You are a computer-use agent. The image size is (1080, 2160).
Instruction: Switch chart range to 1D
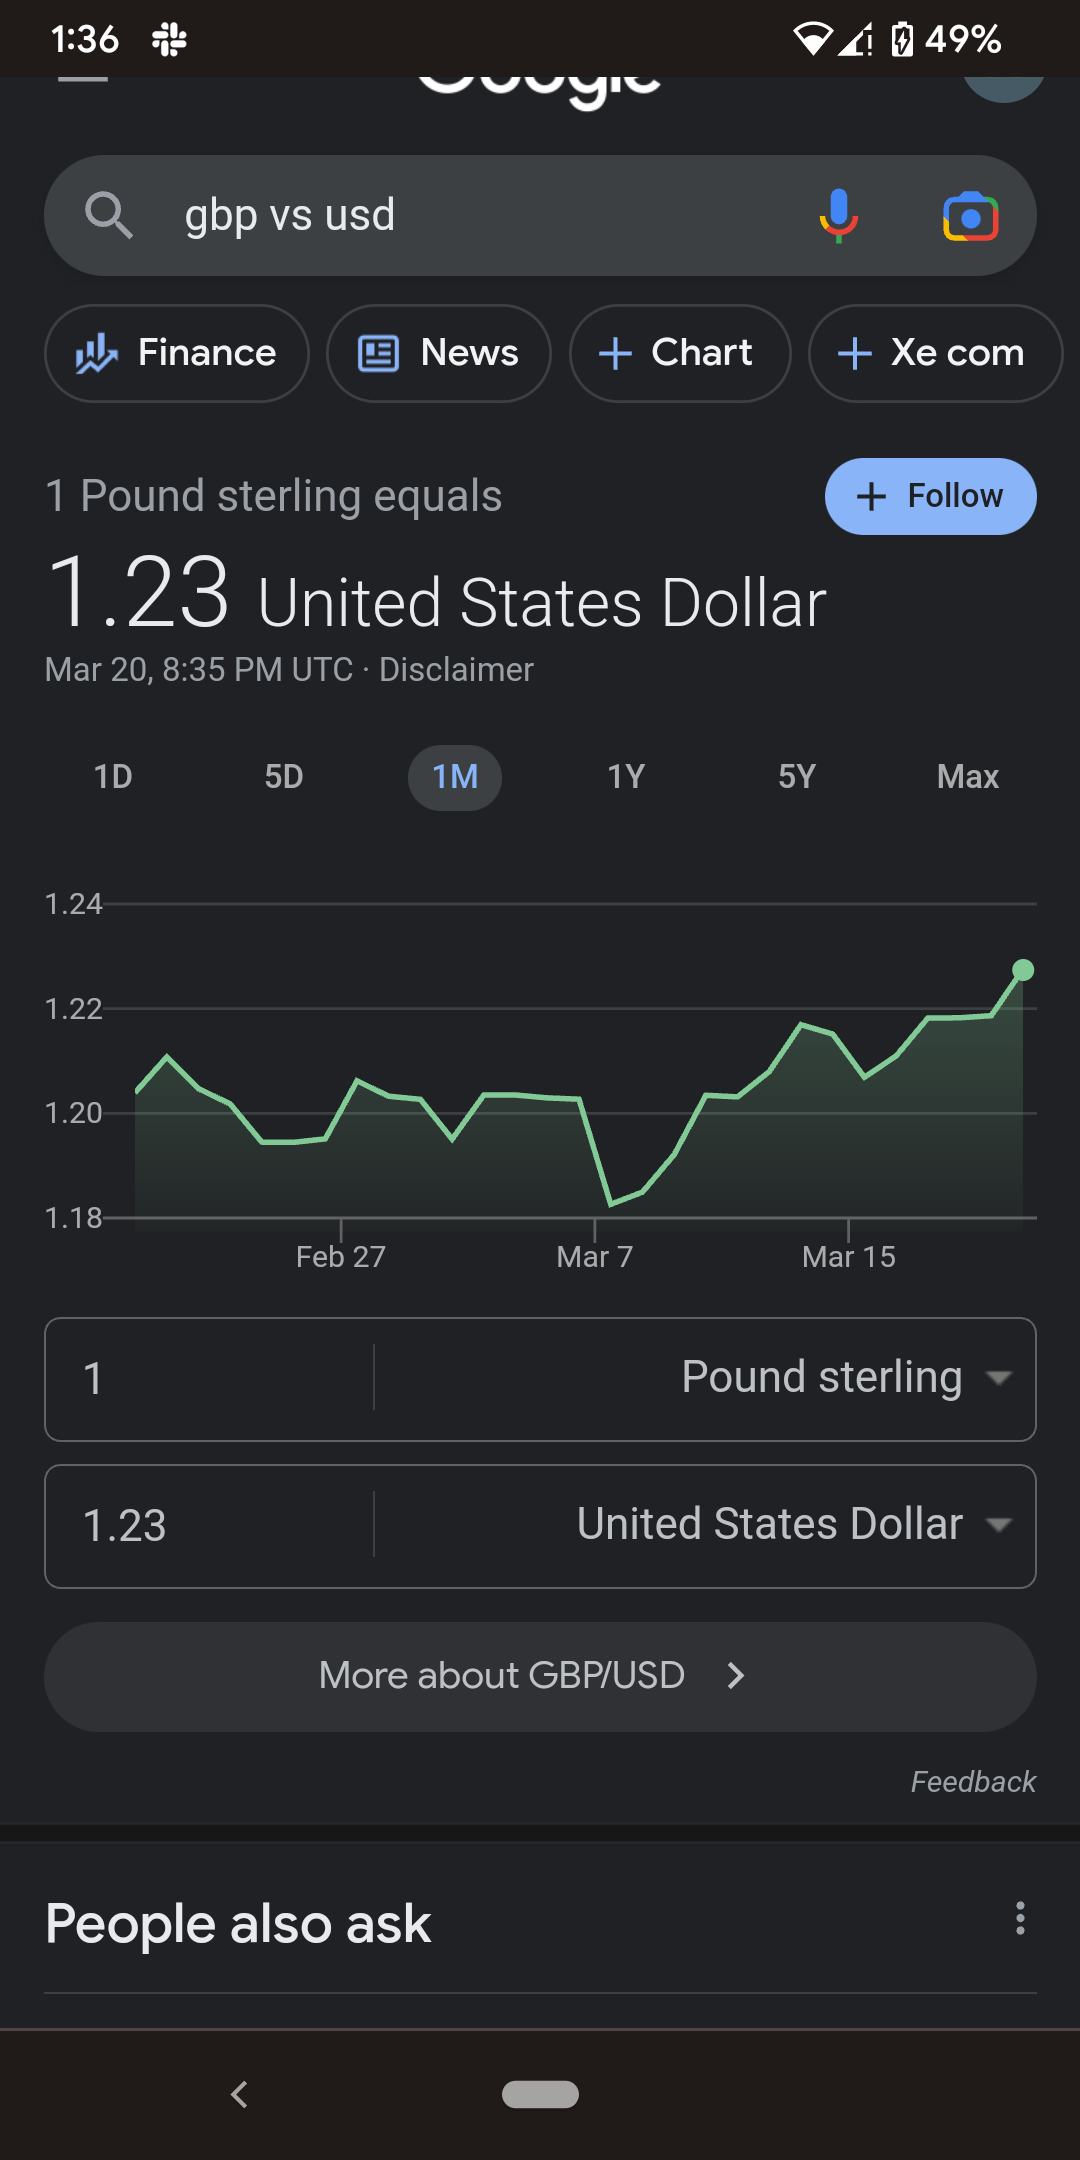click(x=113, y=777)
